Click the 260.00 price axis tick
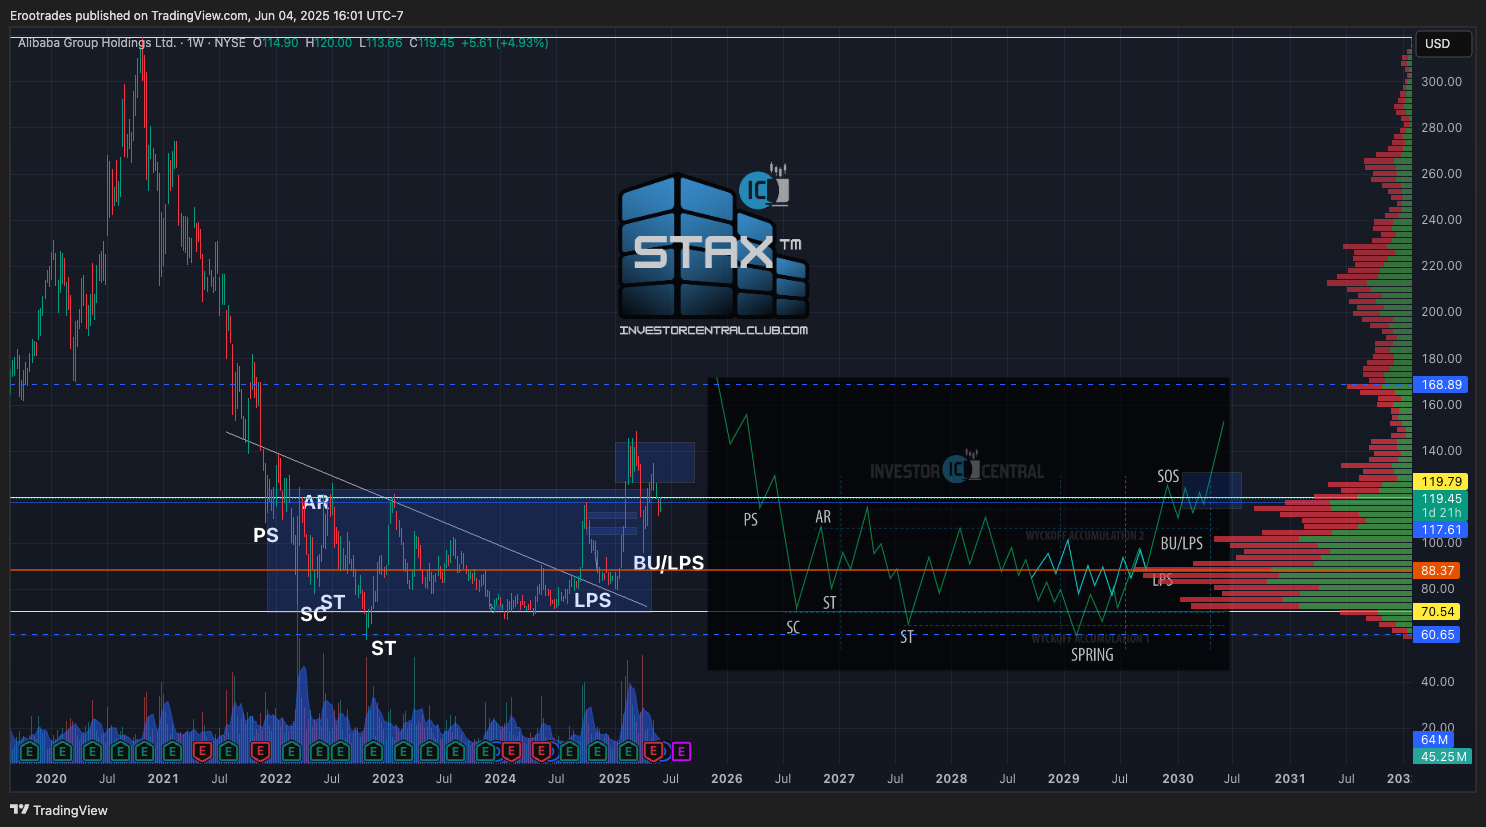1486x827 pixels. tap(1441, 174)
